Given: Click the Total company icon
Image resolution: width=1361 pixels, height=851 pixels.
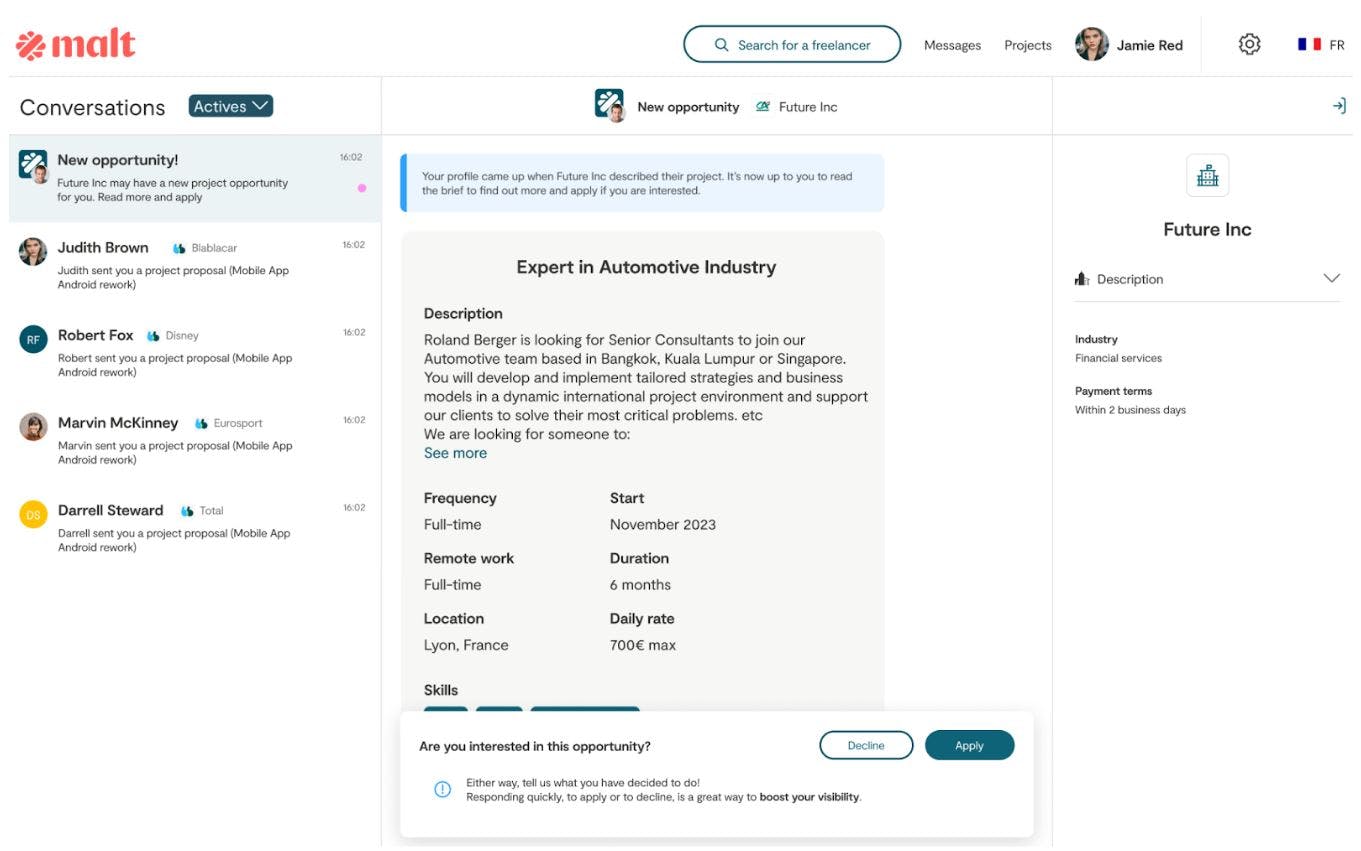Looking at the screenshot, I should 187,512.
